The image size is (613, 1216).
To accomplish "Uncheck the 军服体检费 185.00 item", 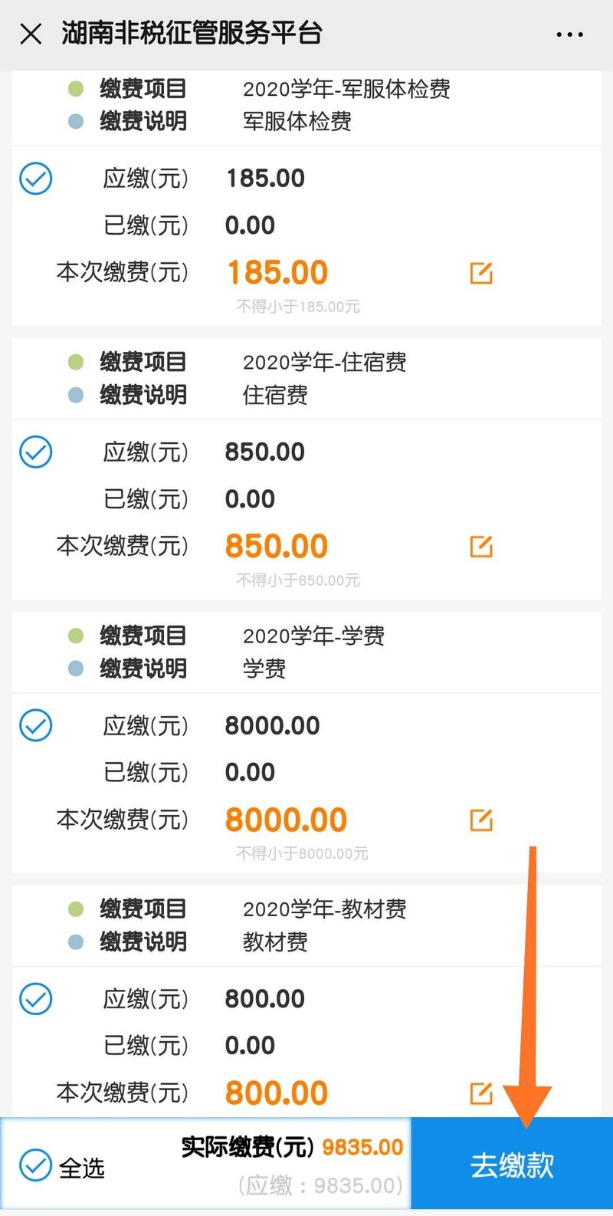I will (x=36, y=180).
